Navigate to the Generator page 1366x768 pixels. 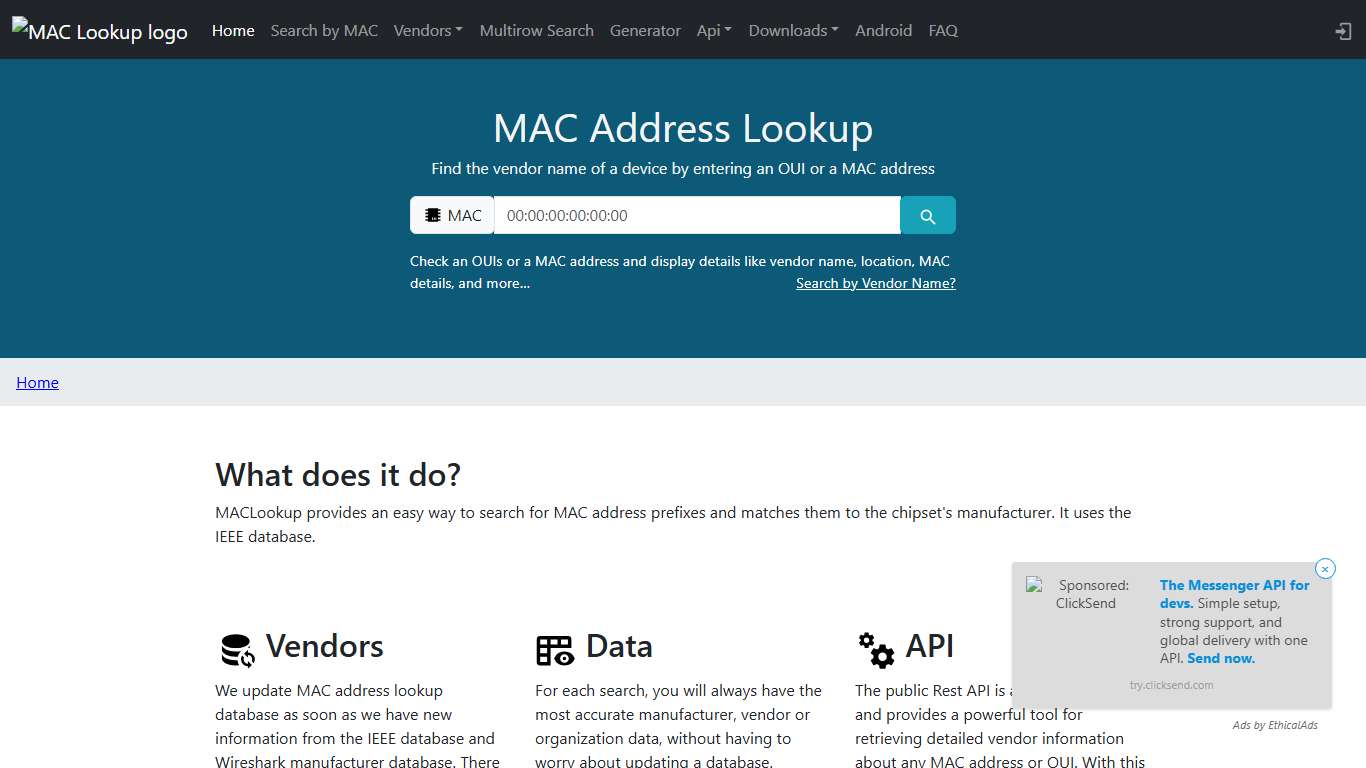[645, 30]
